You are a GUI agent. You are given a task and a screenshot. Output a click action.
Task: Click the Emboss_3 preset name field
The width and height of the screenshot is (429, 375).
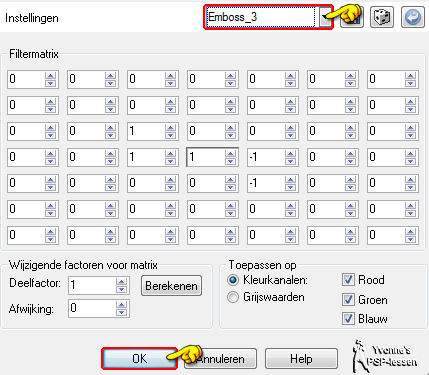pyautogui.click(x=261, y=17)
